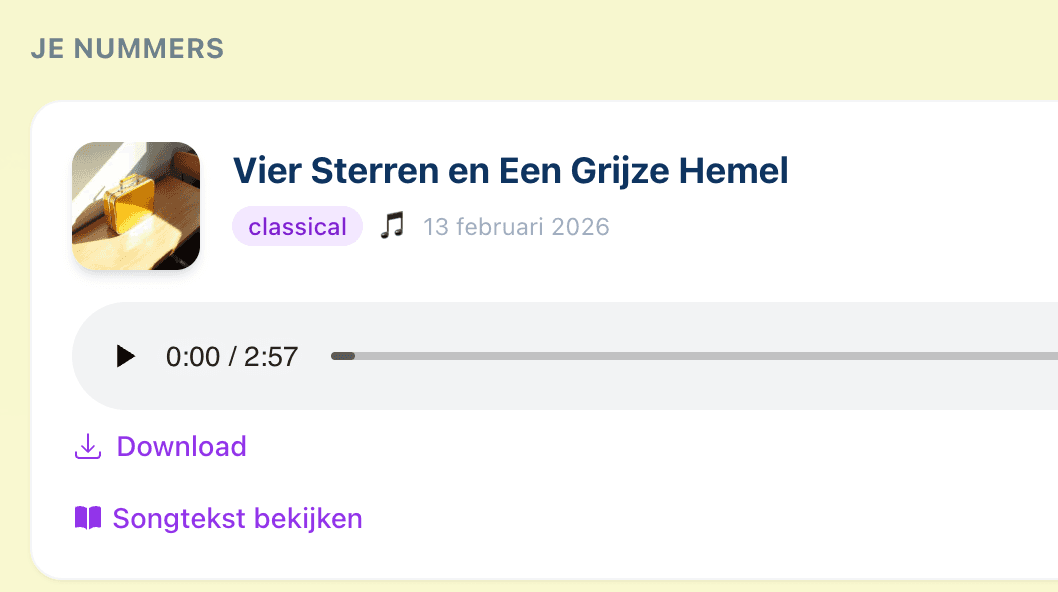
Task: Click the open-book icon beside Songtekst bekijken
Action: [87, 518]
